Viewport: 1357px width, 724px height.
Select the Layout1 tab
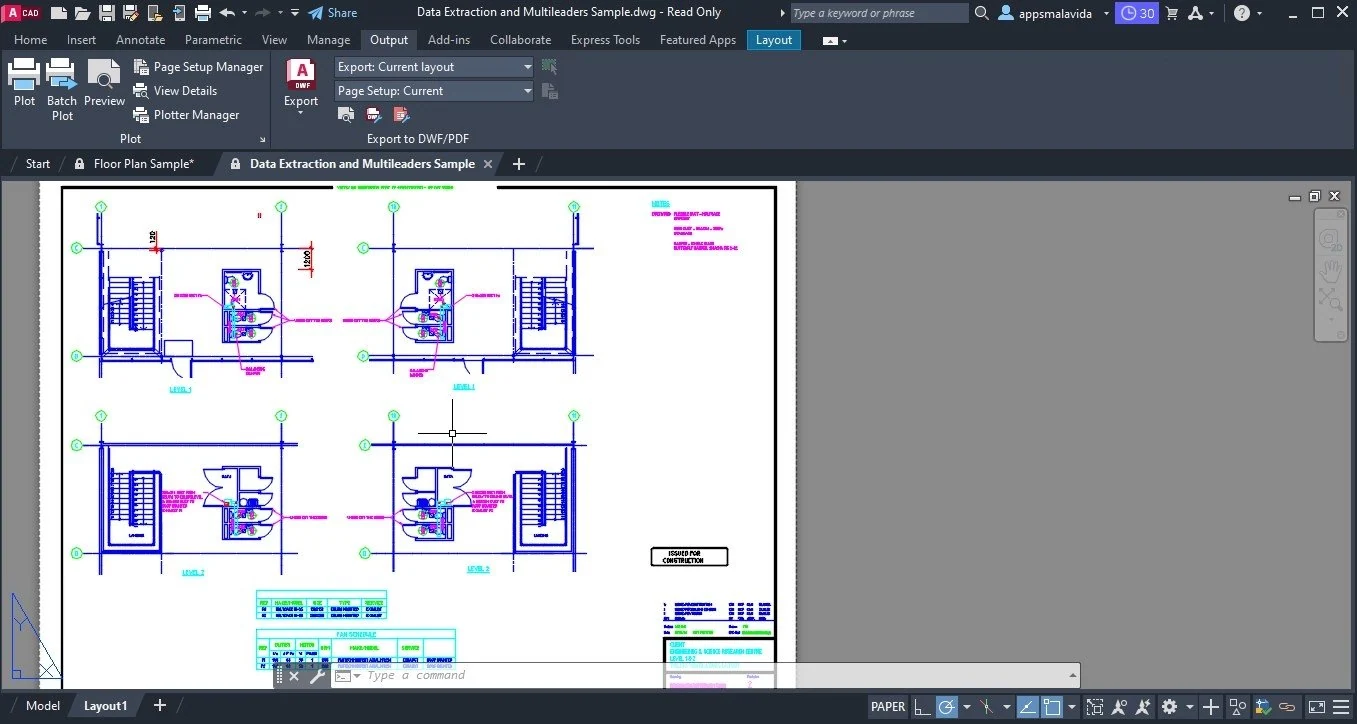[x=105, y=706]
